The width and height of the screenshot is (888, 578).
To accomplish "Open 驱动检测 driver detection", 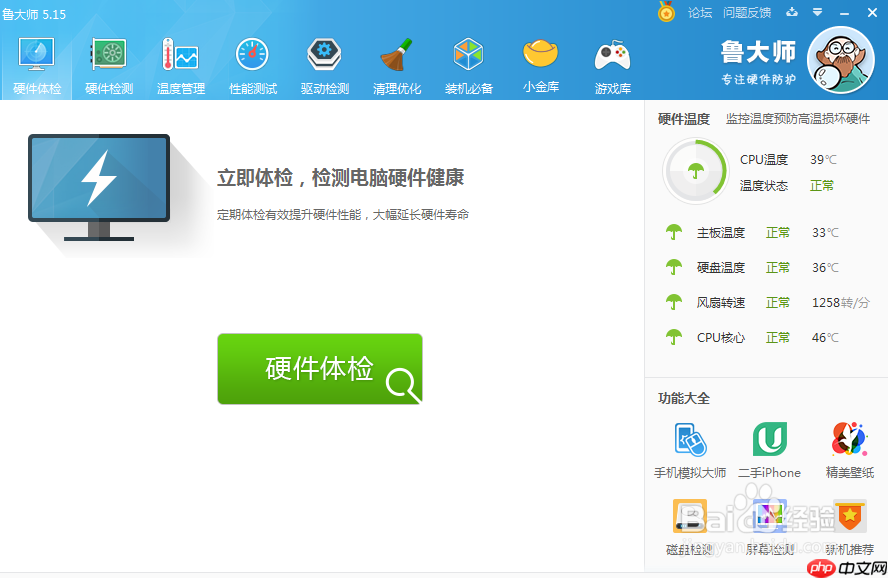I will 325,66.
